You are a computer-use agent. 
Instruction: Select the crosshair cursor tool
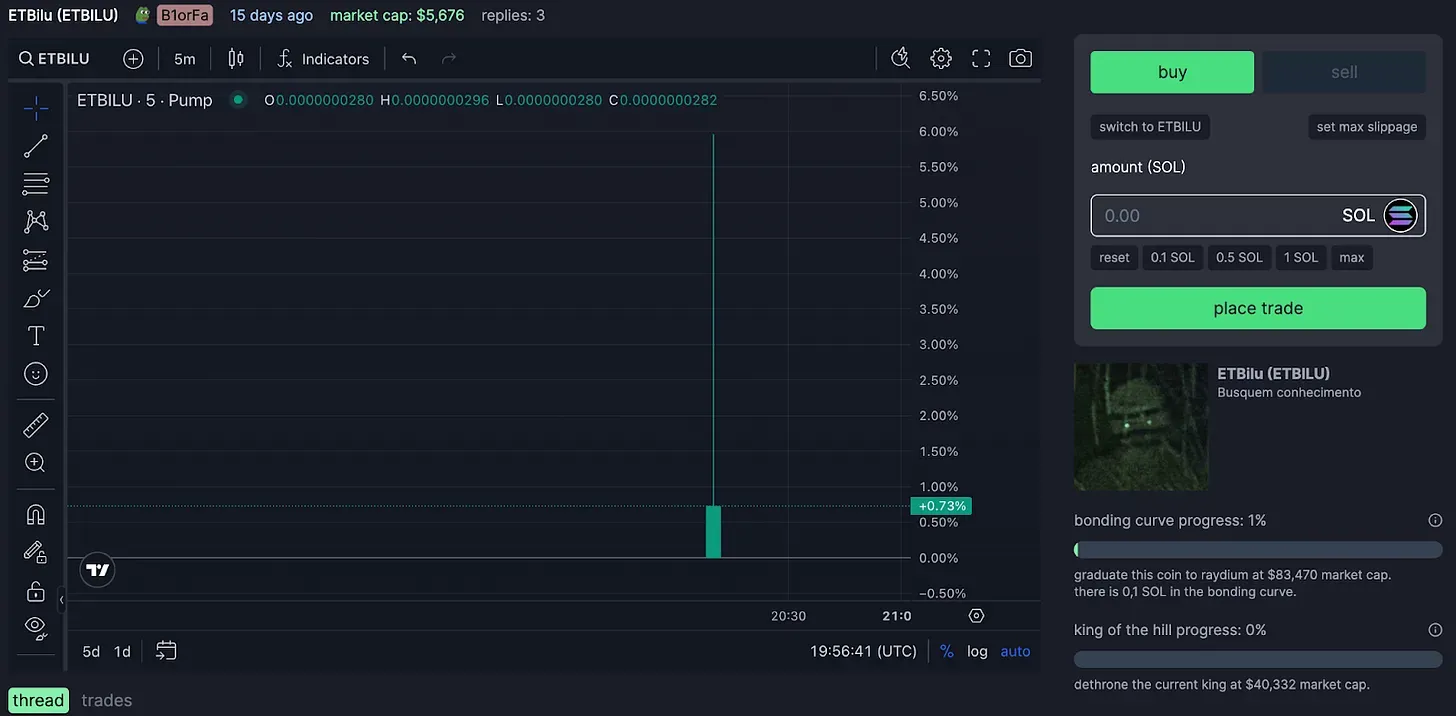tap(36, 108)
